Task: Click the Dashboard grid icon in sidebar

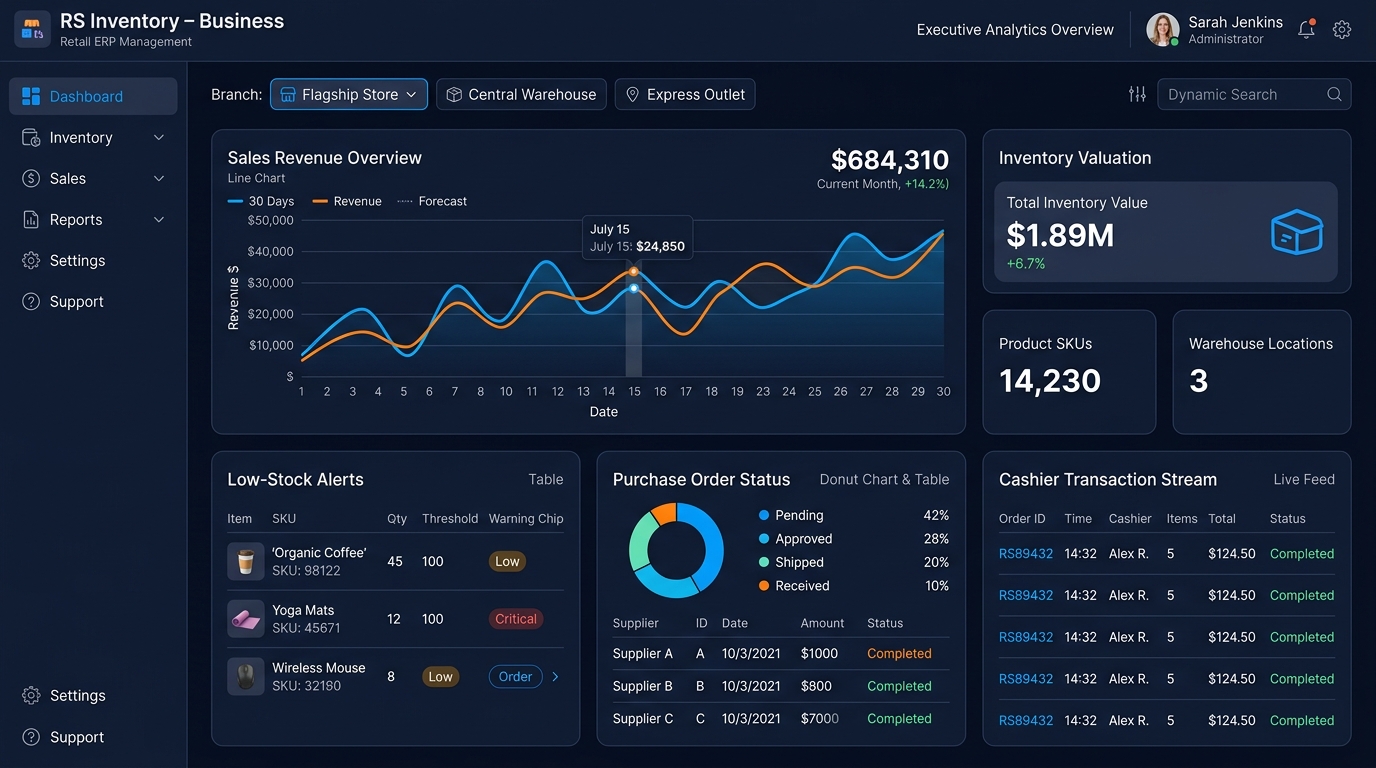Action: 31,96
